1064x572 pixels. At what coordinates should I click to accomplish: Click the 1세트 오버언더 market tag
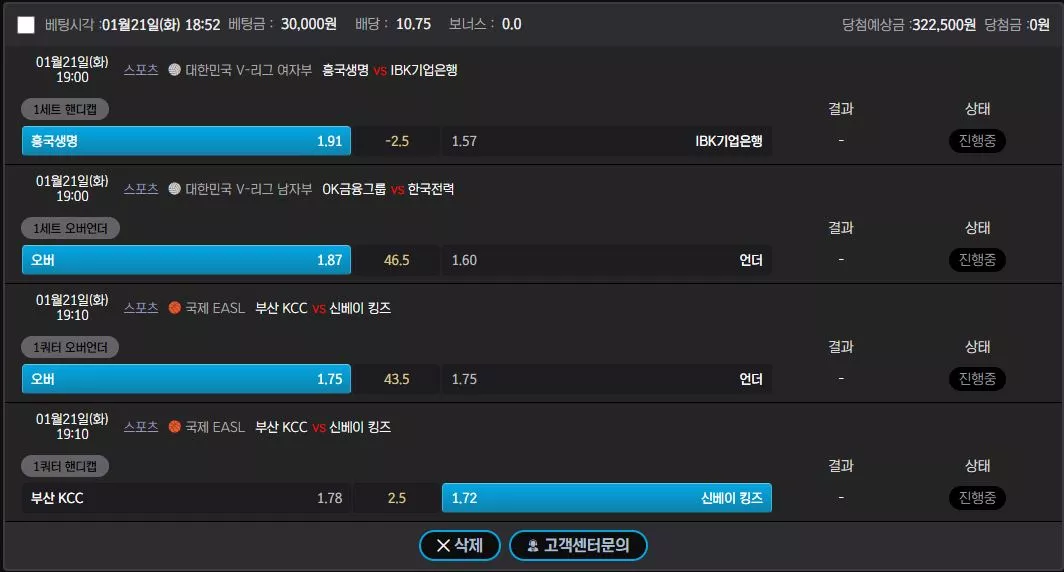click(x=71, y=228)
